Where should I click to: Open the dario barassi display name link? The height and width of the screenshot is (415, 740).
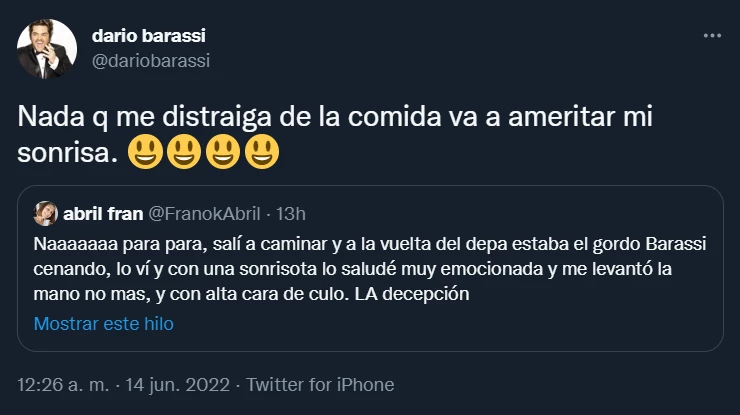point(148,36)
